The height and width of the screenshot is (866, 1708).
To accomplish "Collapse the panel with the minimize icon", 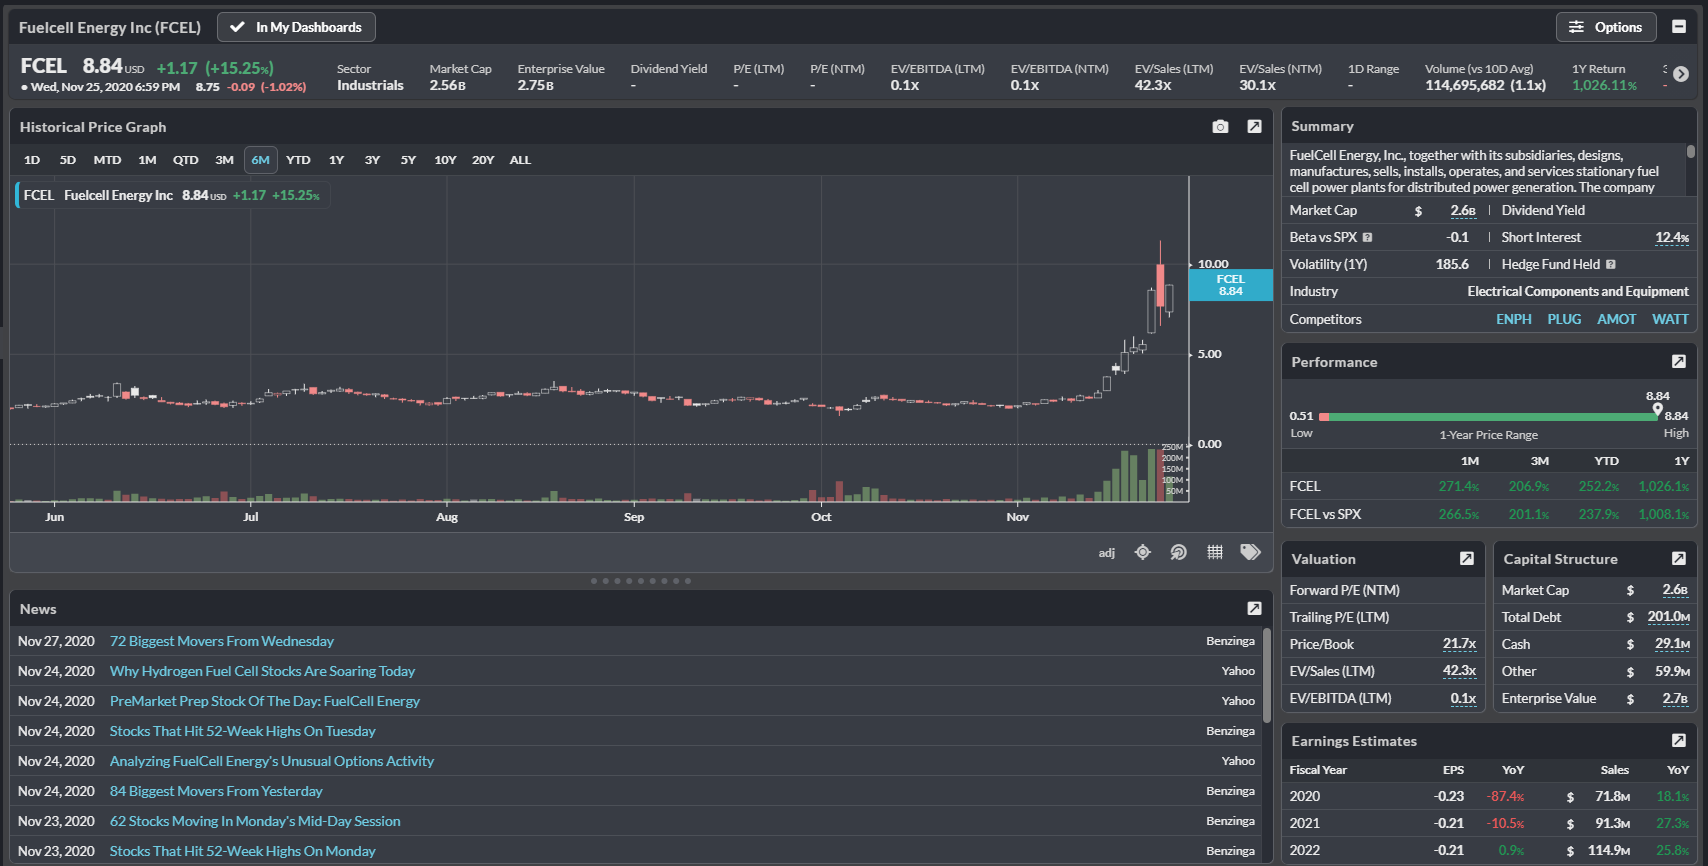I will (1679, 27).
